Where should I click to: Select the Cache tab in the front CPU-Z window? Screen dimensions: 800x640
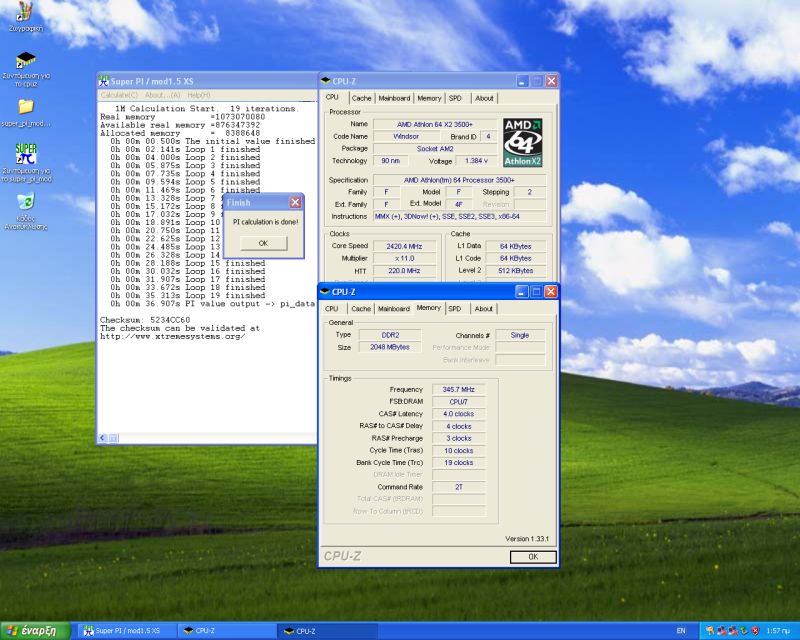pos(361,309)
